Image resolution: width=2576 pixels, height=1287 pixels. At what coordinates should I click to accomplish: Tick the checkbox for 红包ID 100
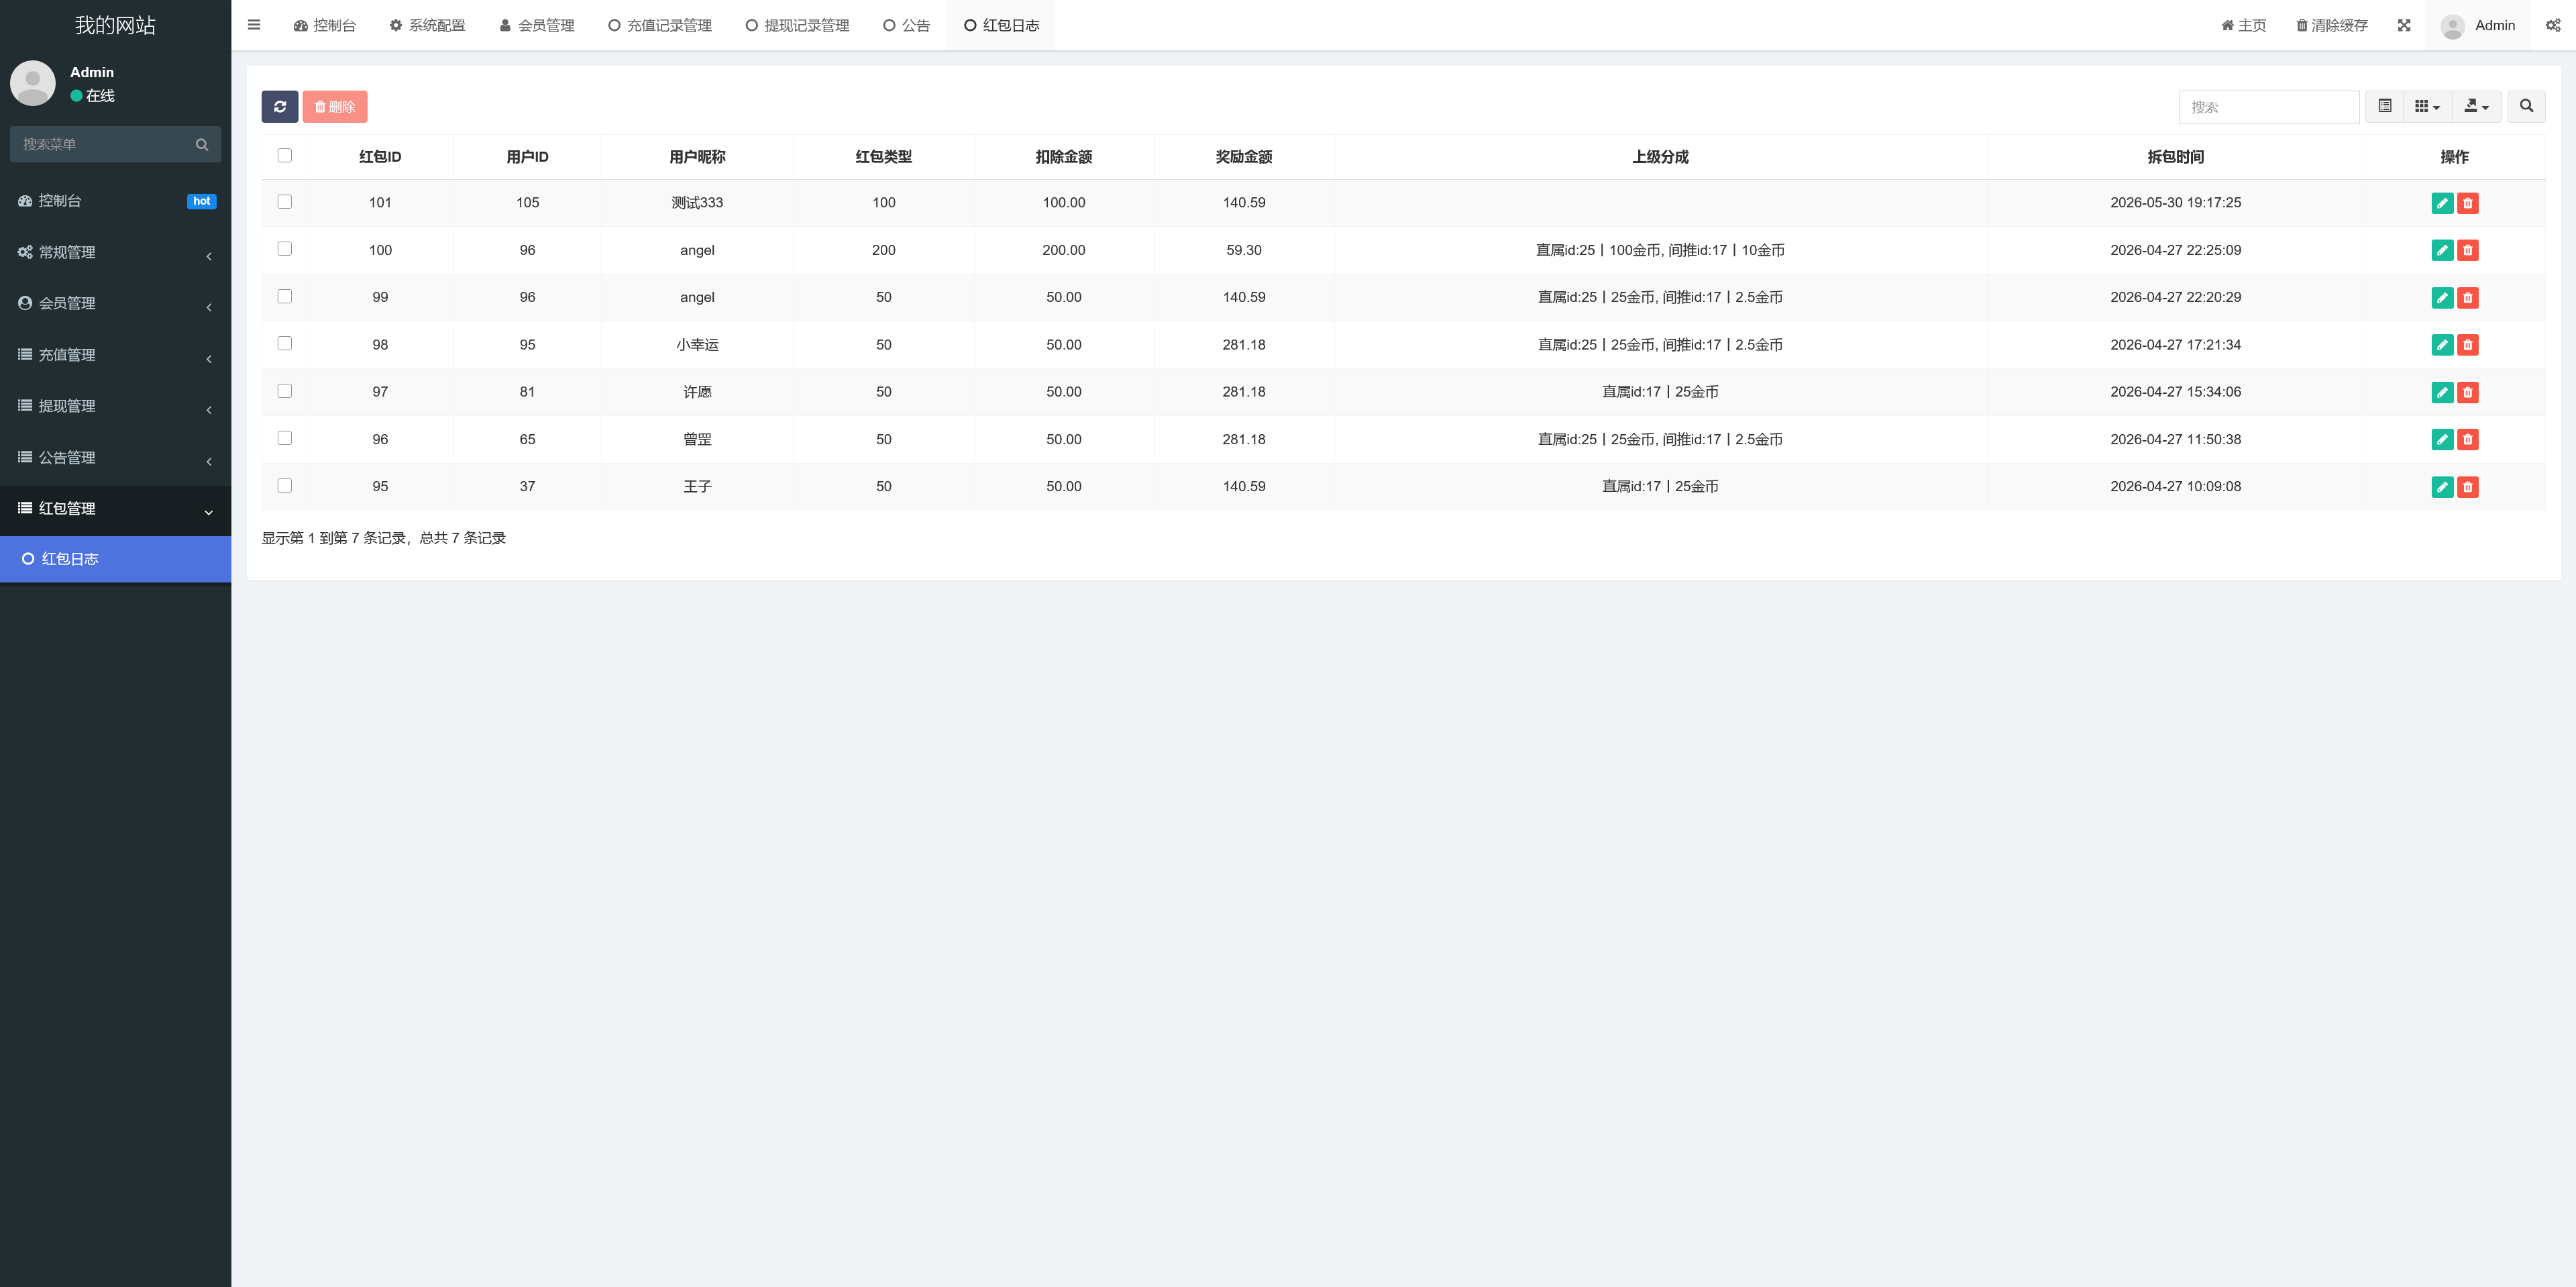coord(285,249)
